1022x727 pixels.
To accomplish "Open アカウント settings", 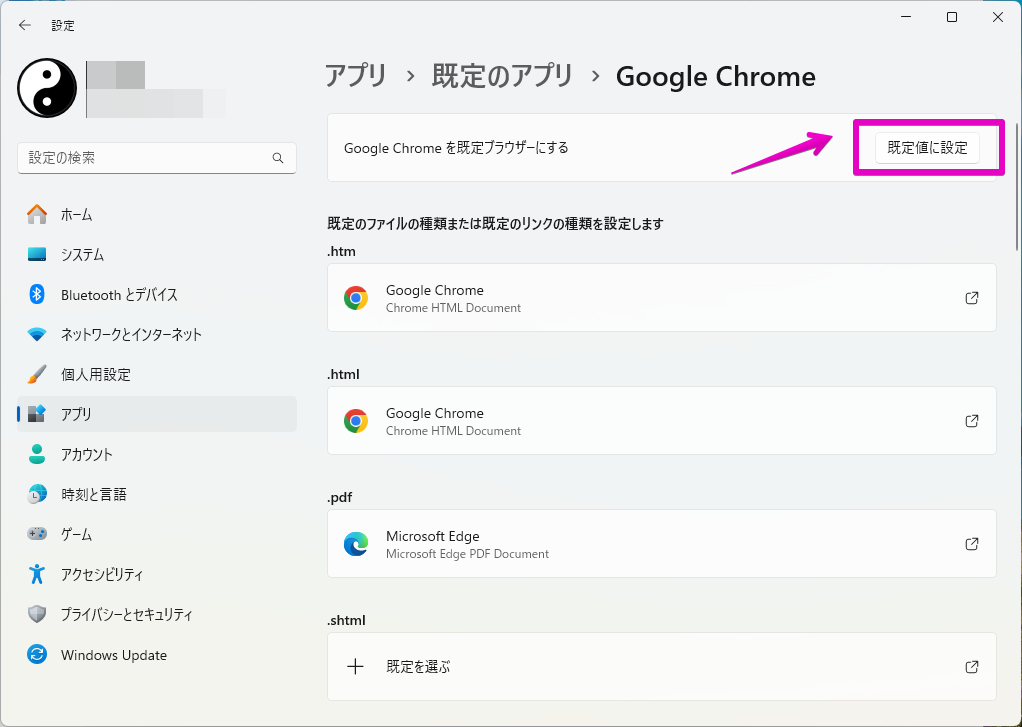I will point(157,454).
